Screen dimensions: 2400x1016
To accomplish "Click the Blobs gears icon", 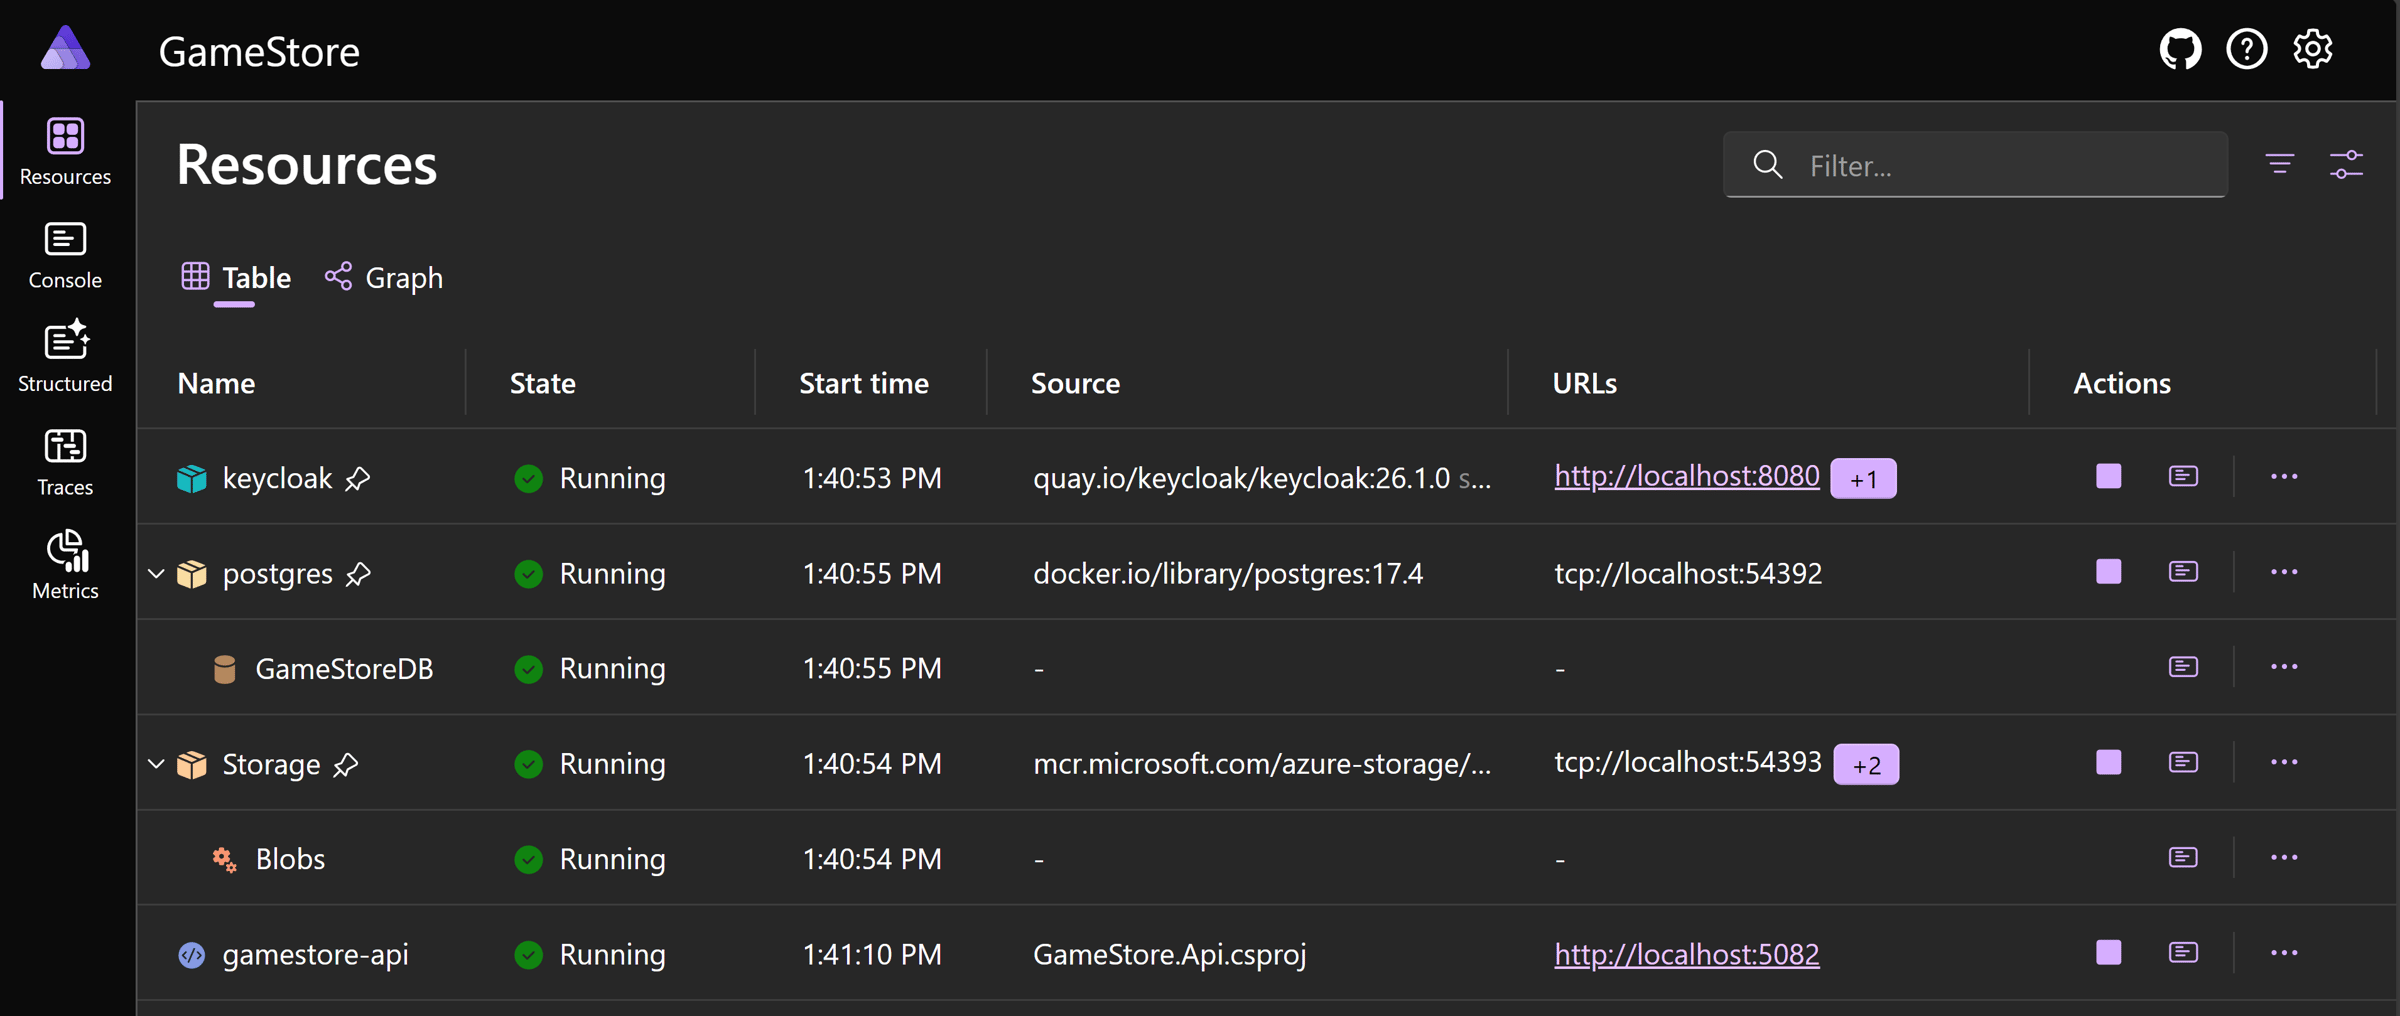I will pyautogui.click(x=224, y=859).
